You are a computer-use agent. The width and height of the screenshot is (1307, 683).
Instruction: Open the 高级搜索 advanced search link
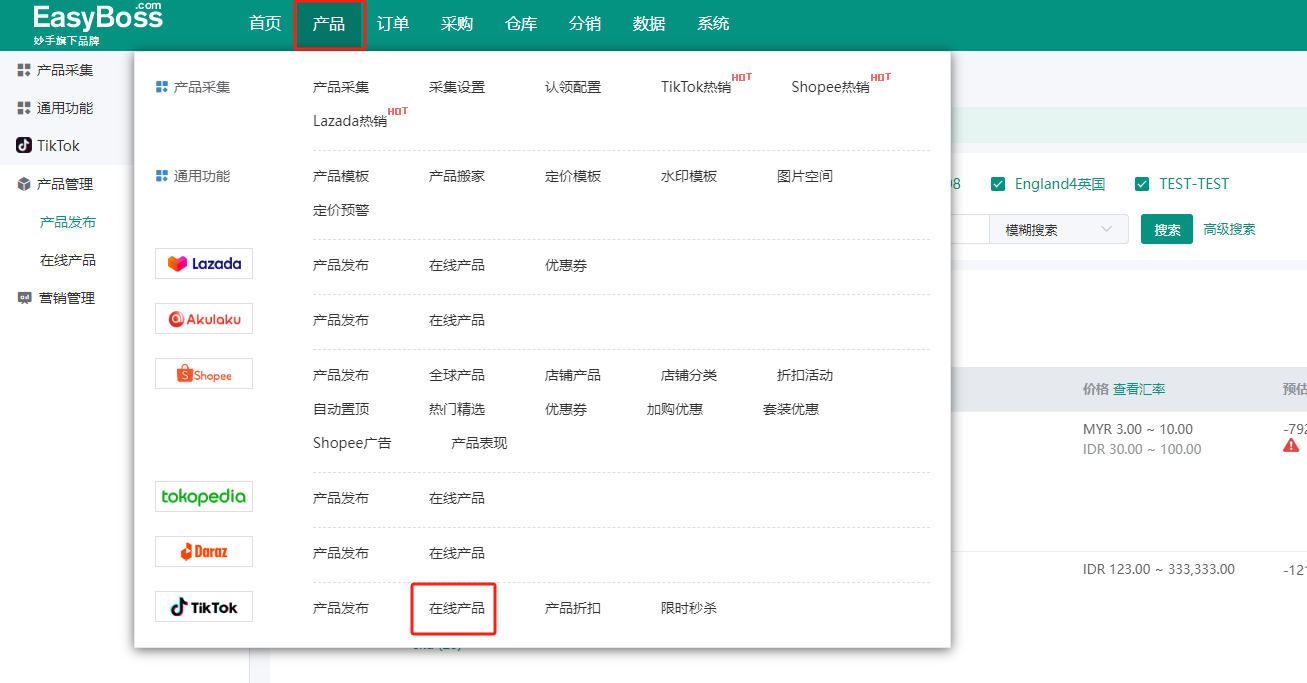tap(1229, 229)
